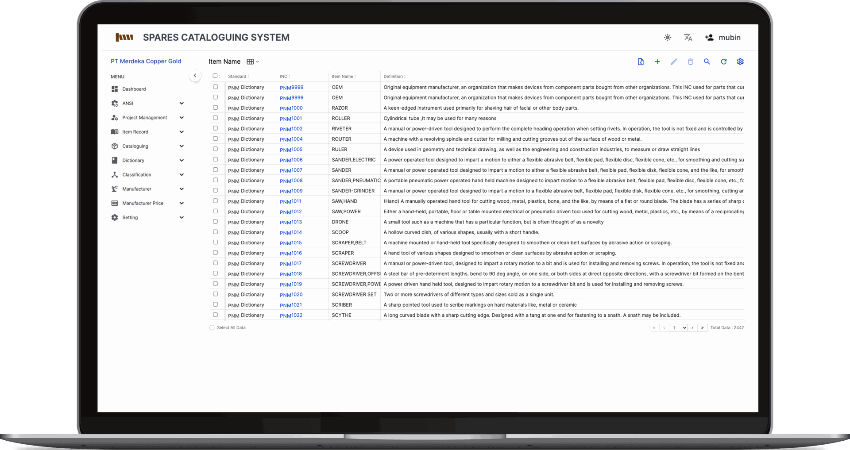Image resolution: width=850 pixels, height=450 pixels.
Task: Open the language translation icon
Action: pos(688,37)
